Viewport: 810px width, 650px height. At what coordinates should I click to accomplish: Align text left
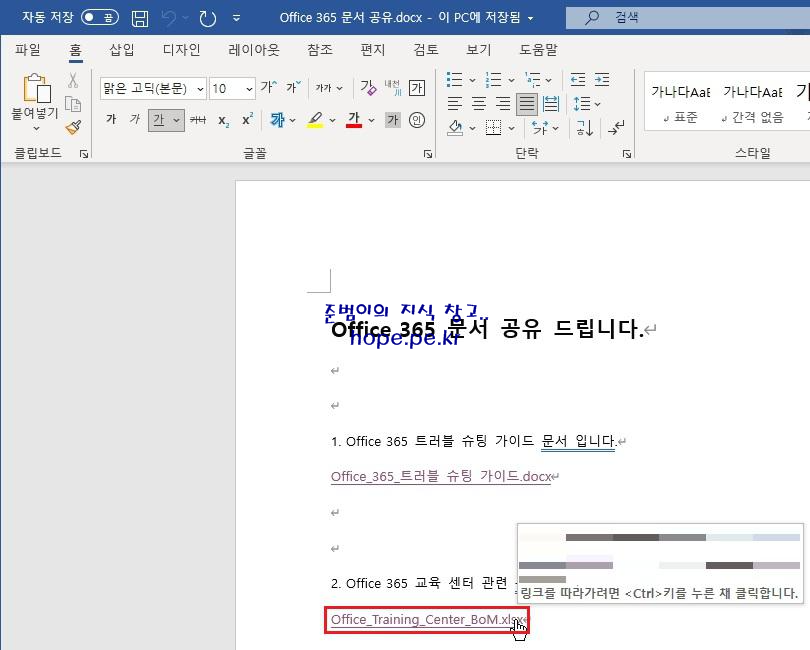455,104
